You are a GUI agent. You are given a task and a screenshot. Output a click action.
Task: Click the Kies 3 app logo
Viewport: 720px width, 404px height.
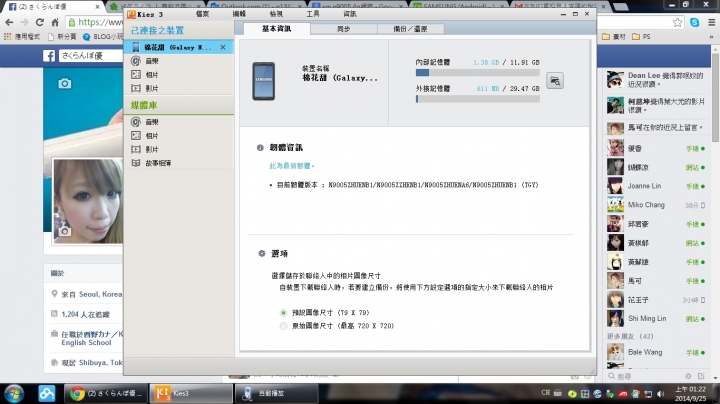131,14
